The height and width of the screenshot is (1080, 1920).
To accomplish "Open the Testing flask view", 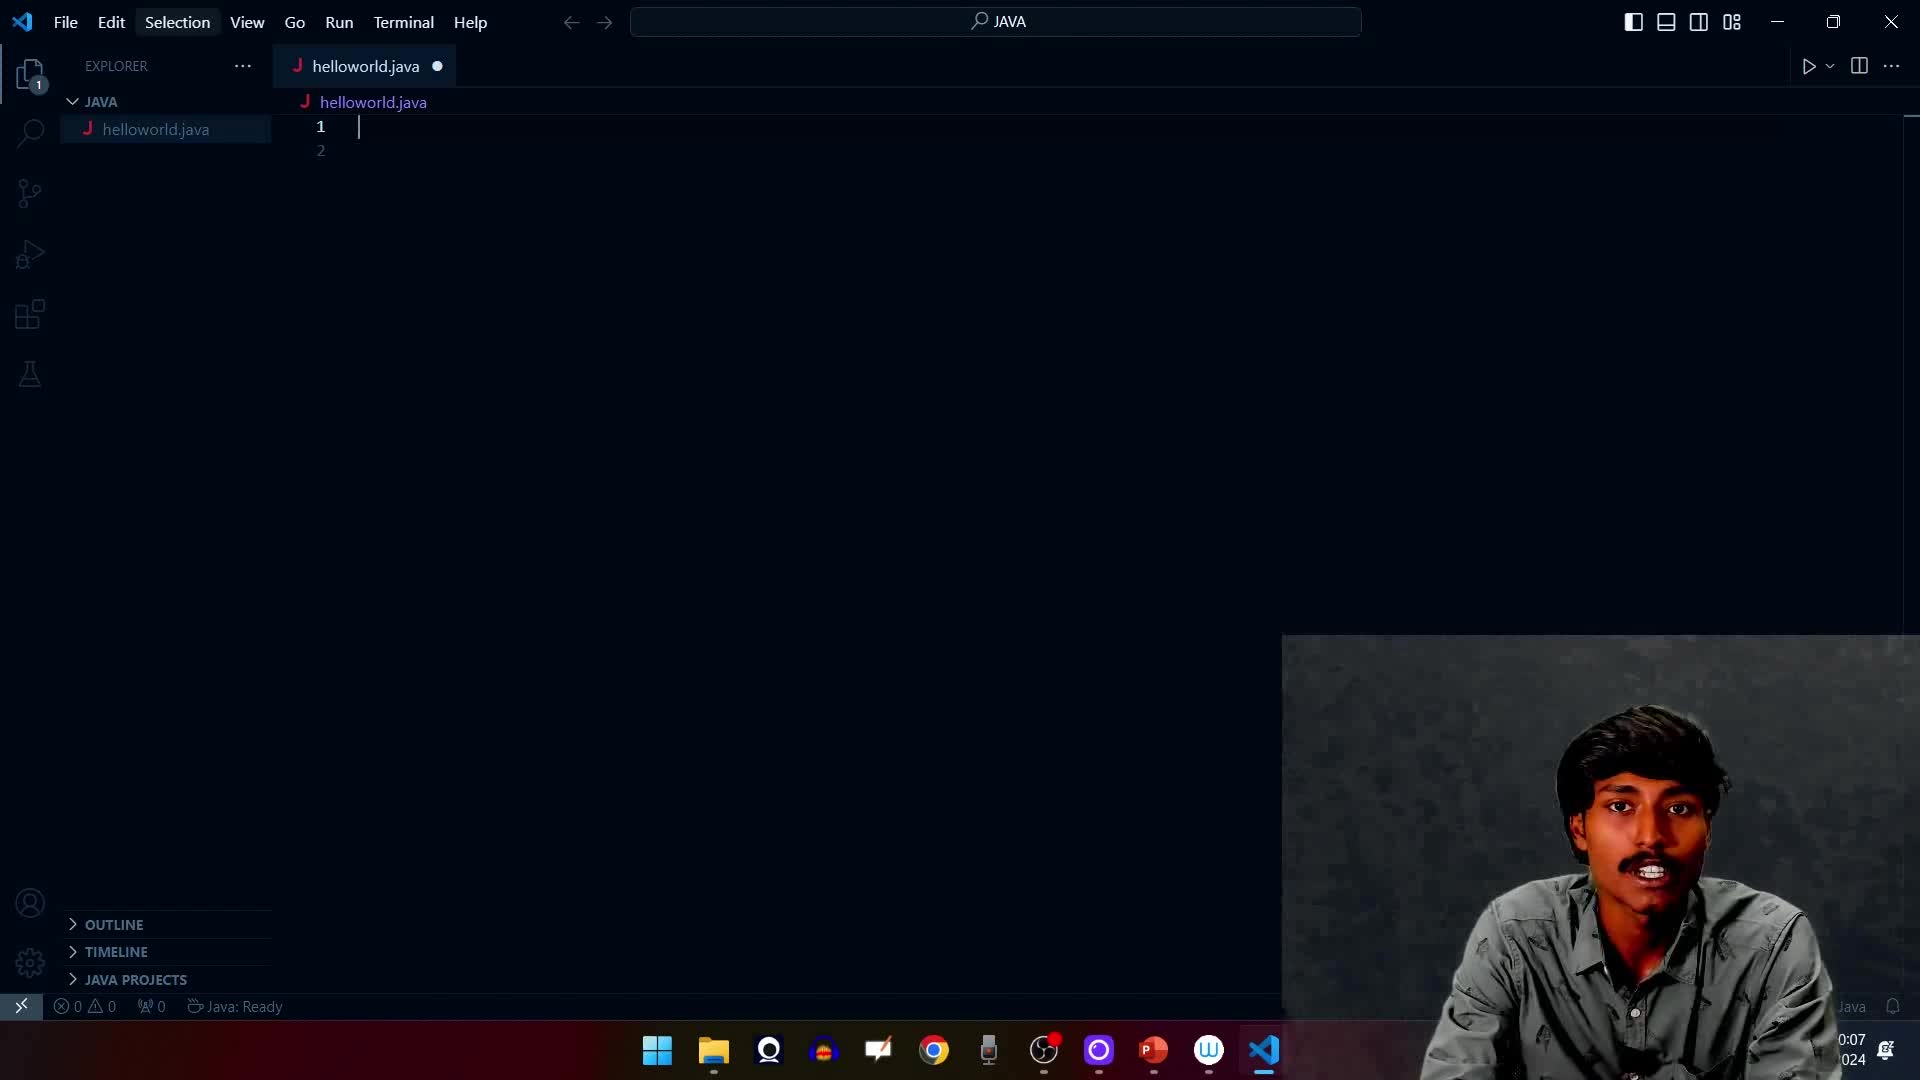I will 30,375.
